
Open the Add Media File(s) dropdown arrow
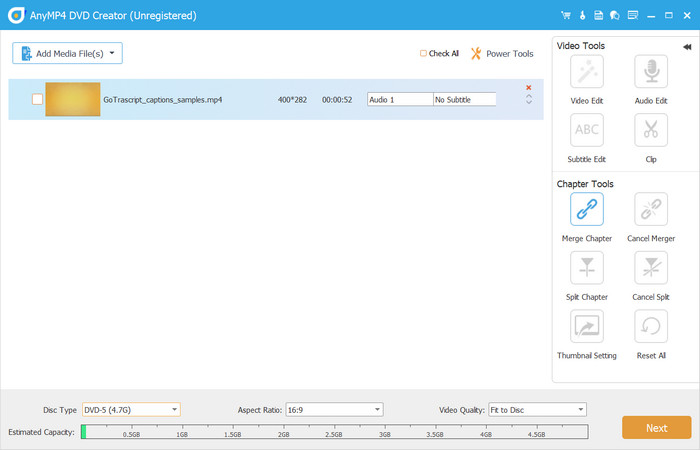tap(112, 53)
